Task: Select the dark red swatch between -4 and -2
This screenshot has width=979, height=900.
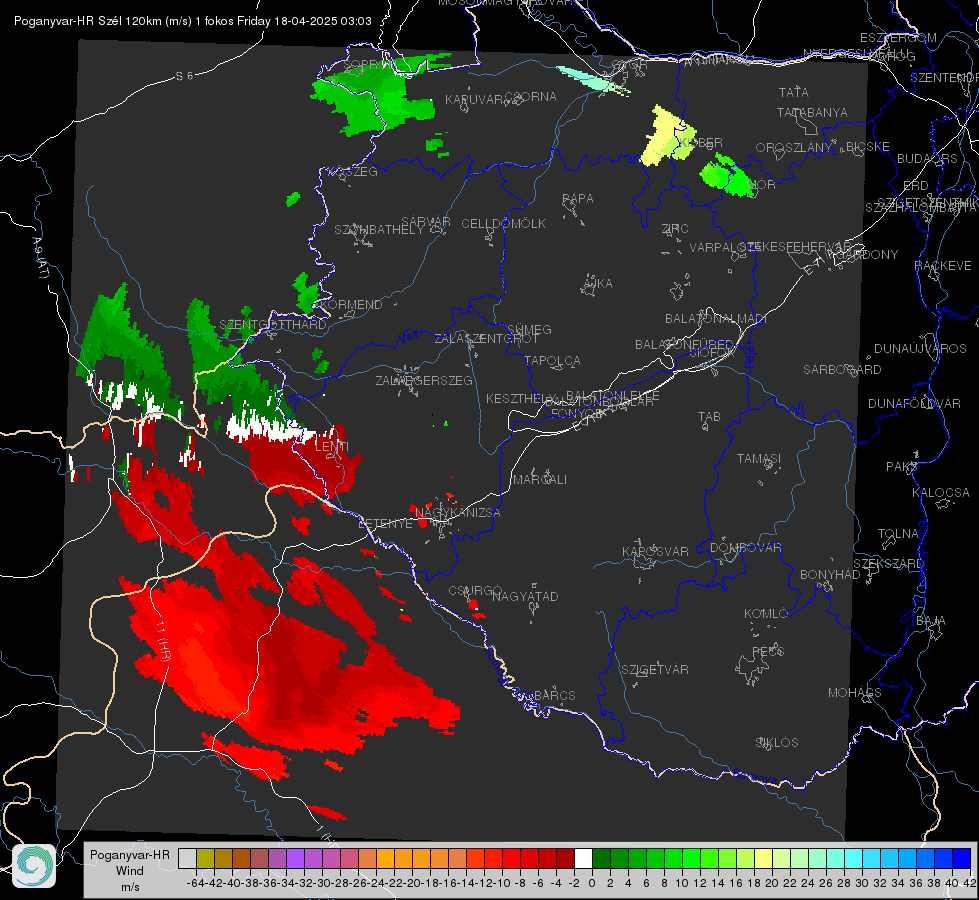Action: click(565, 858)
